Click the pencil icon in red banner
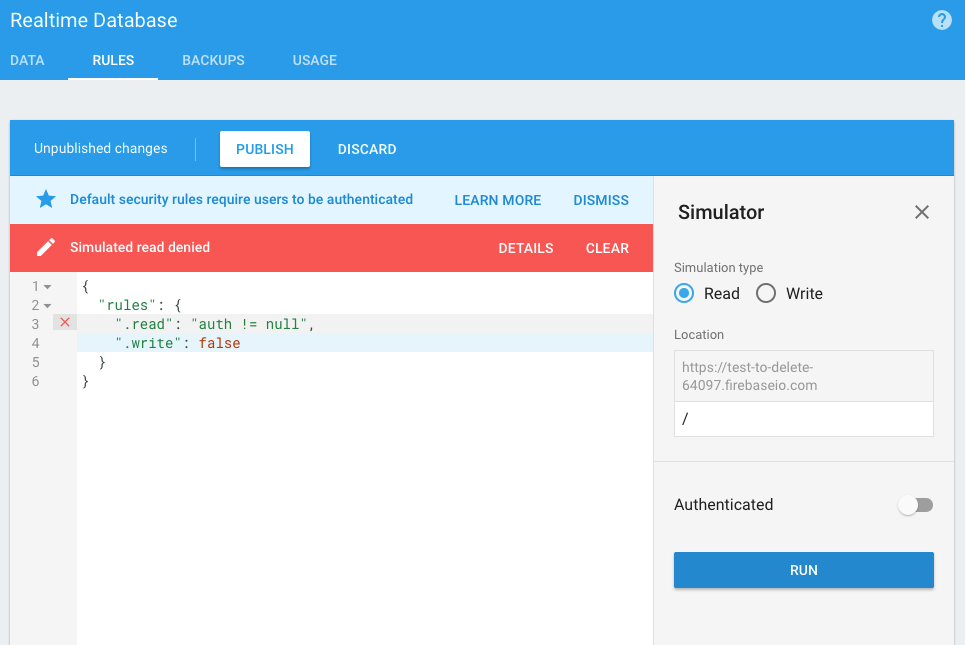 click(x=46, y=248)
